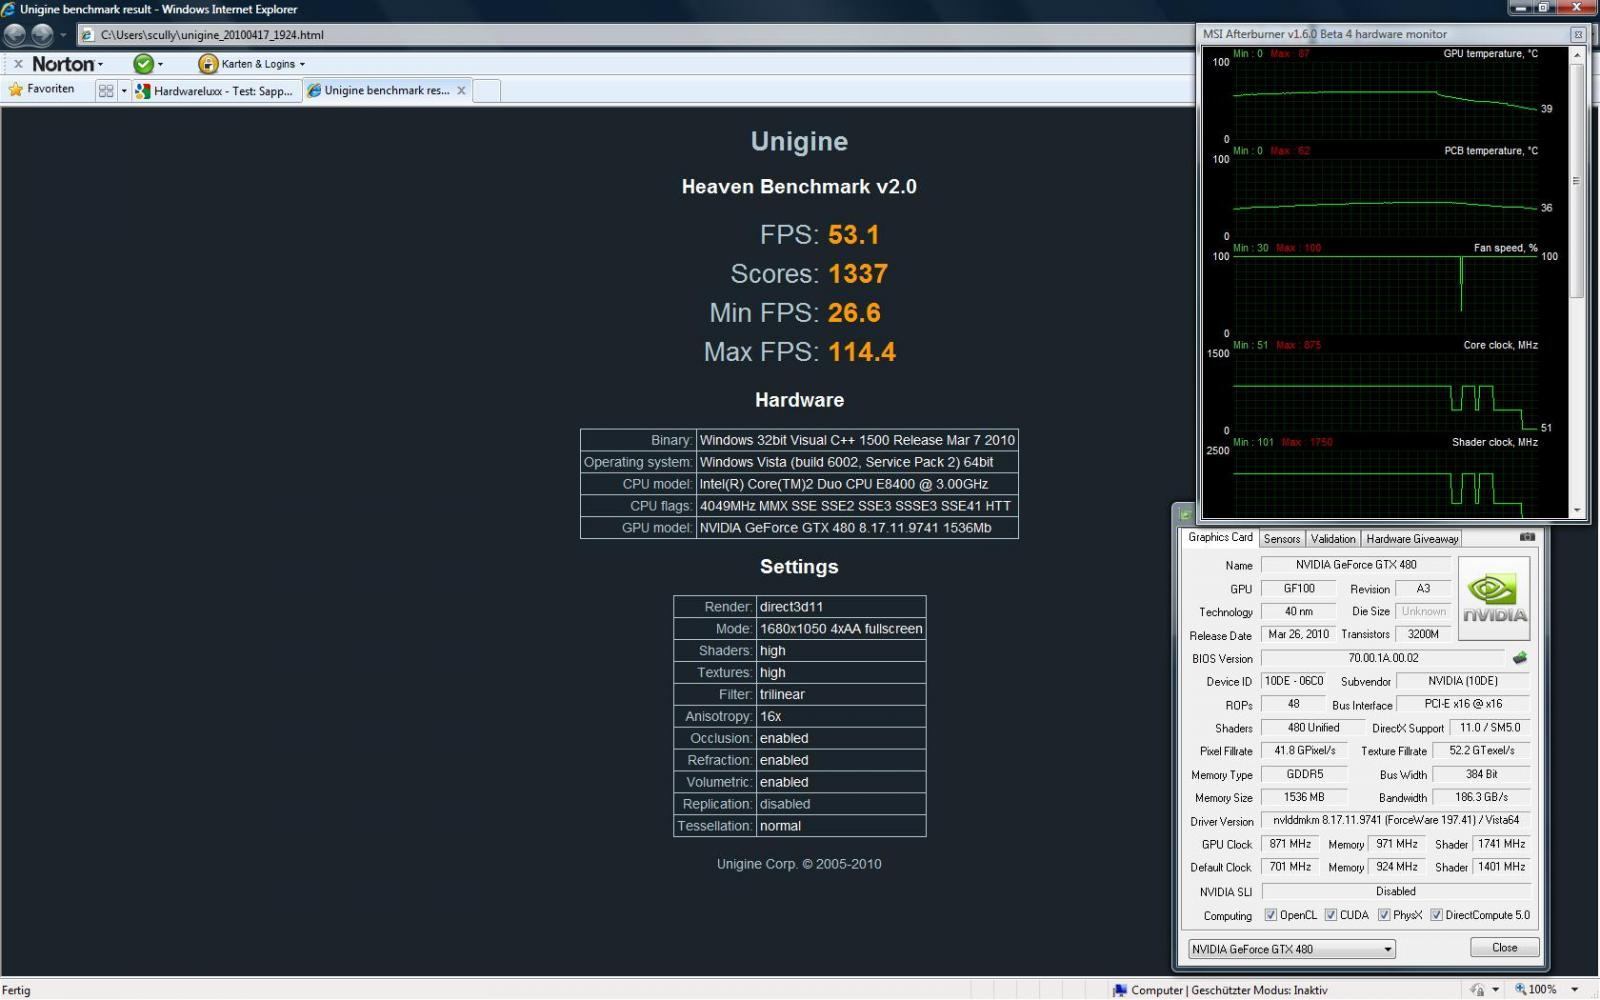The height and width of the screenshot is (1000, 1600).
Task: Click the GPU-Z window title icon
Action: tap(1186, 515)
